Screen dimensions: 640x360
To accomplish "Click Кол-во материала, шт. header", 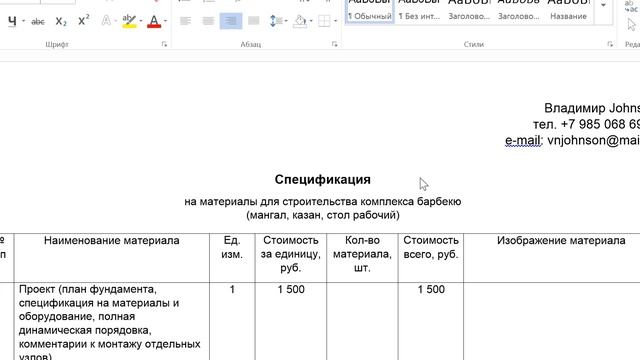I will coord(362,254).
